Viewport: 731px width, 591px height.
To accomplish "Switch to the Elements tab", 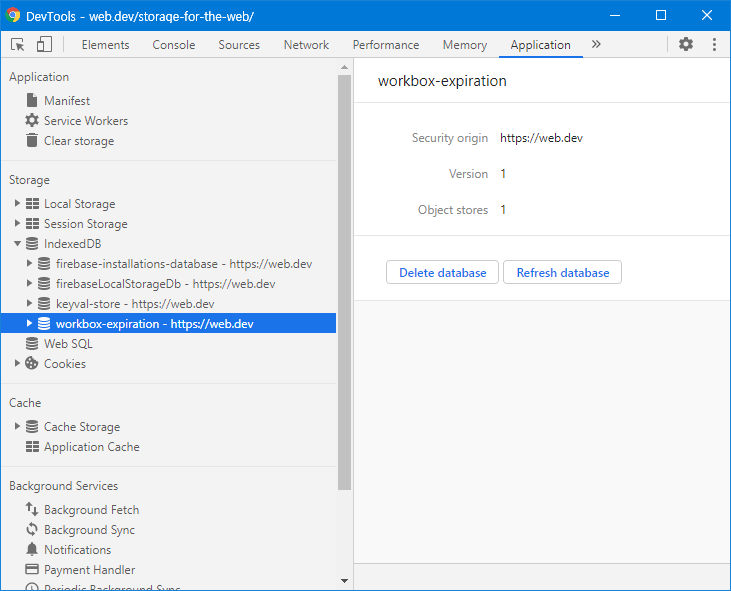I will pos(105,45).
